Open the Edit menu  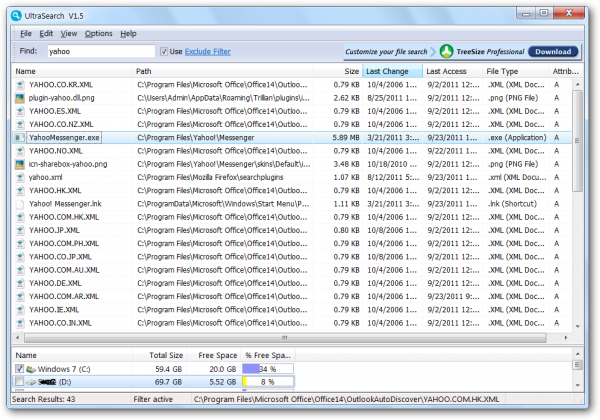(46, 34)
